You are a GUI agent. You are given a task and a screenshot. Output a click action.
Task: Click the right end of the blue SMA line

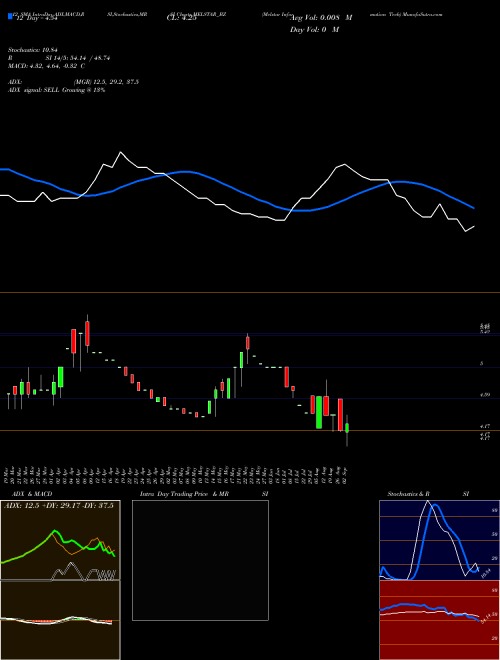[x=473, y=208]
